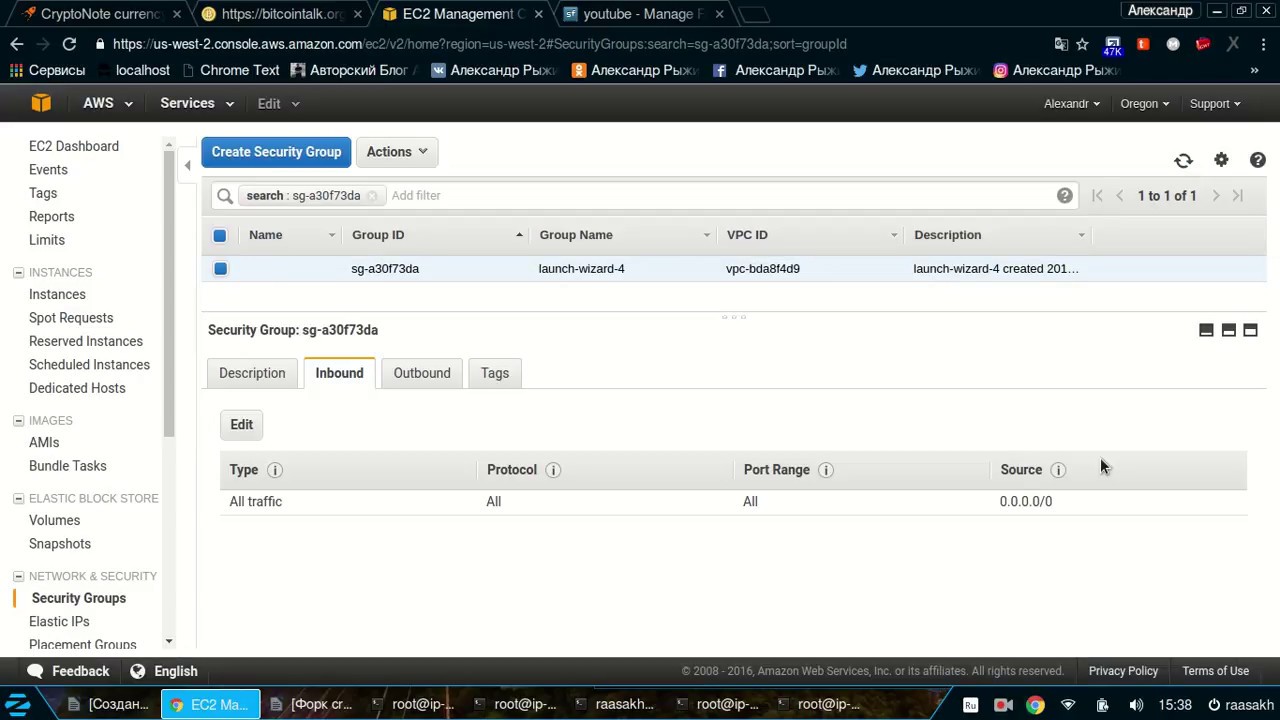Open the table settings gear

pos(1221,160)
